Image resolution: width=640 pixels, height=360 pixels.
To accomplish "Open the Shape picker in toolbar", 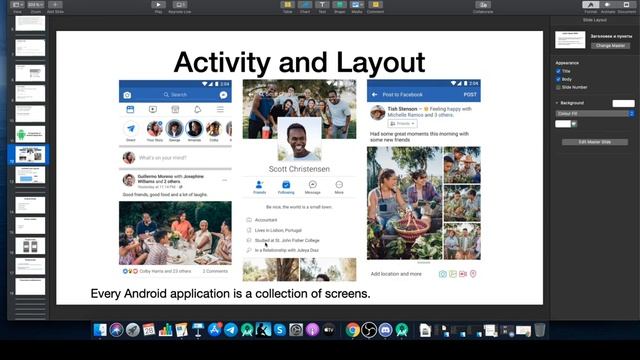I will [x=340, y=5].
